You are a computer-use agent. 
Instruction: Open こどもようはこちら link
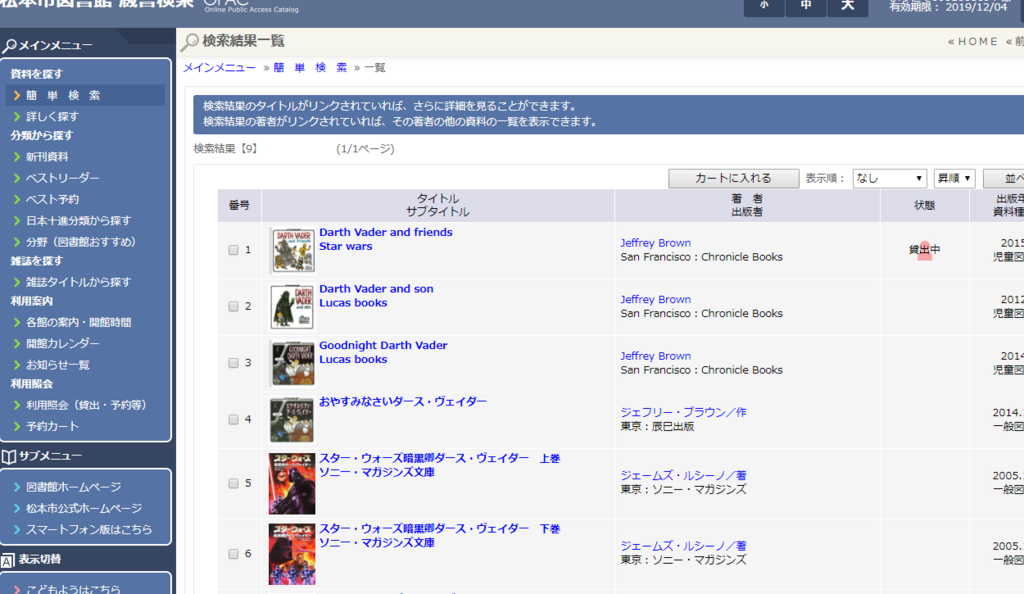73,589
